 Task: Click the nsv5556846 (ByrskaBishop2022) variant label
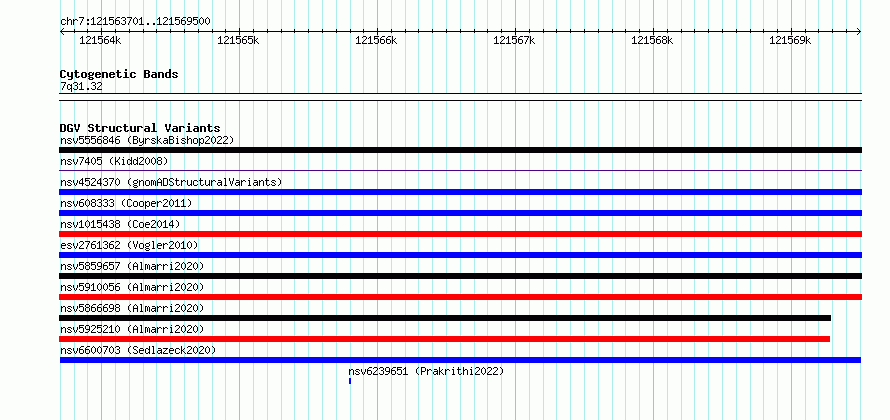[x=147, y=140]
